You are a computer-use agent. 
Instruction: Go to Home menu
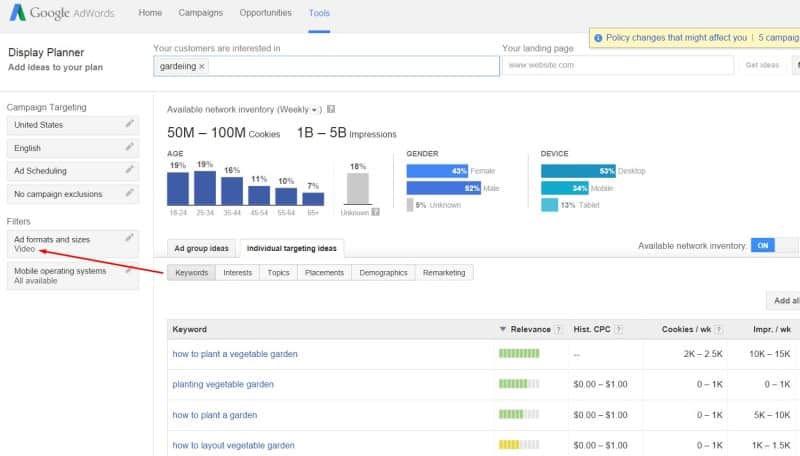[x=150, y=13]
